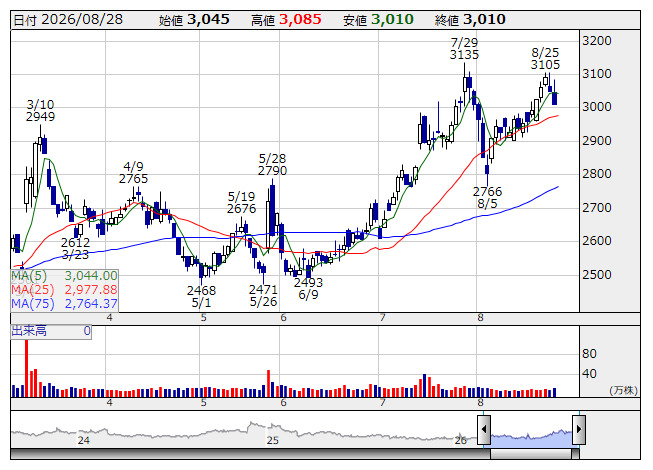
Task: Click the 80 volume axis label
Action: pos(589,354)
